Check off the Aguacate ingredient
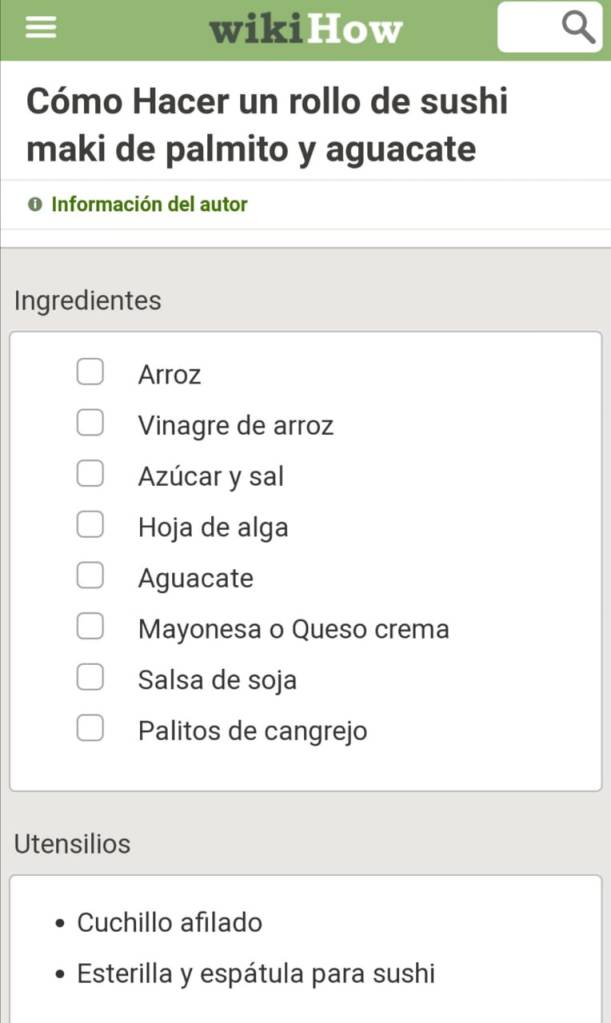 (x=91, y=577)
